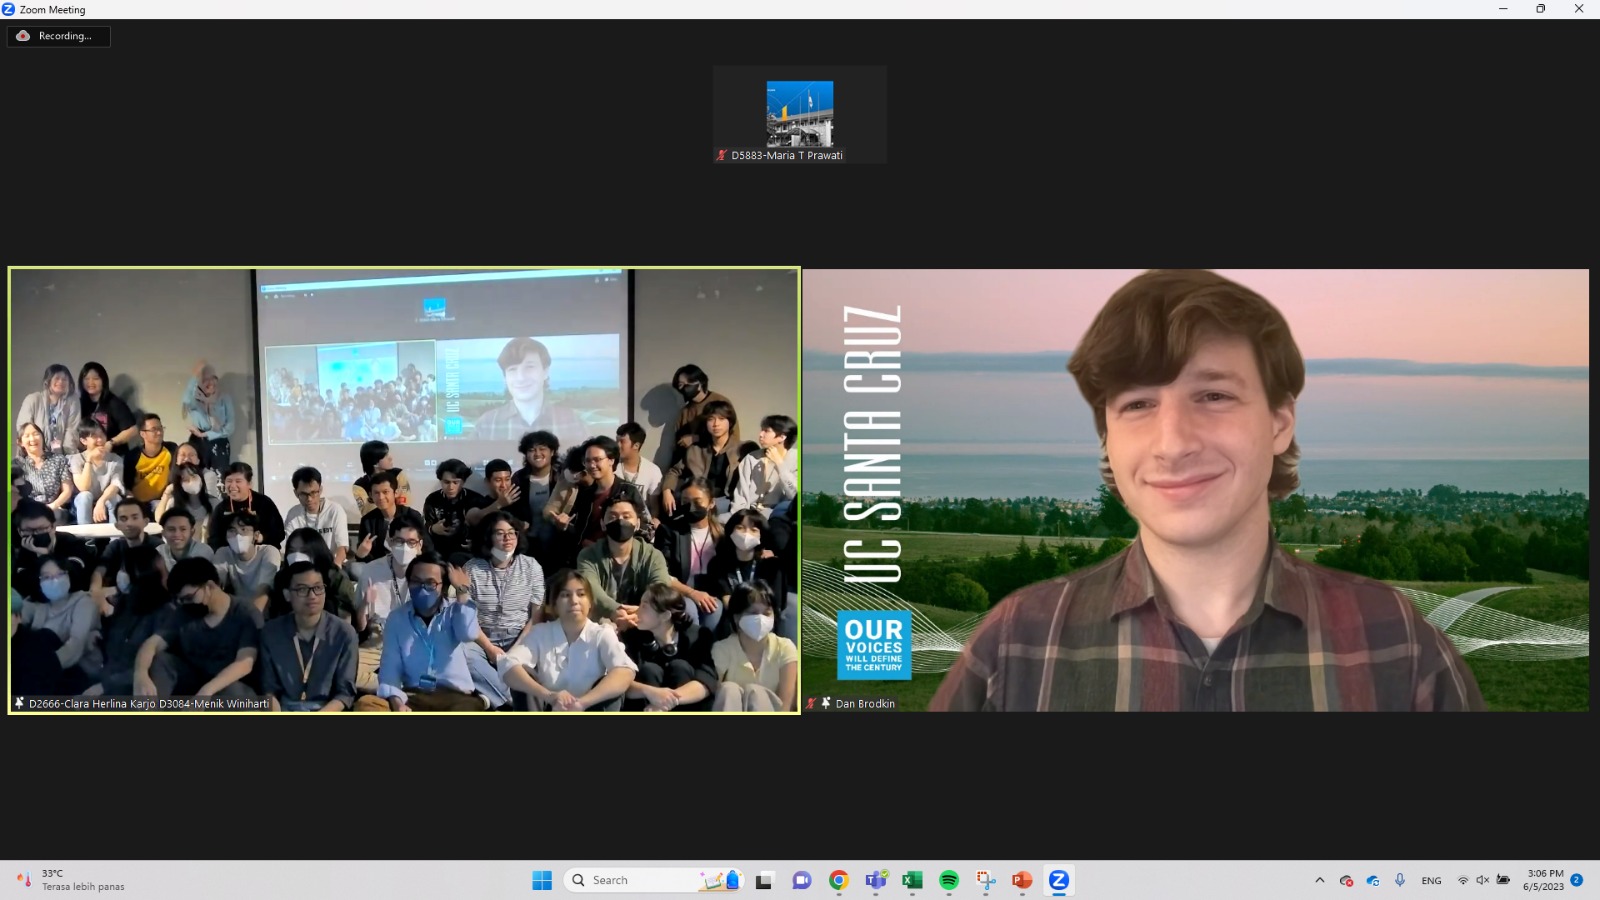Open Google Chrome from the taskbar

(x=838, y=880)
